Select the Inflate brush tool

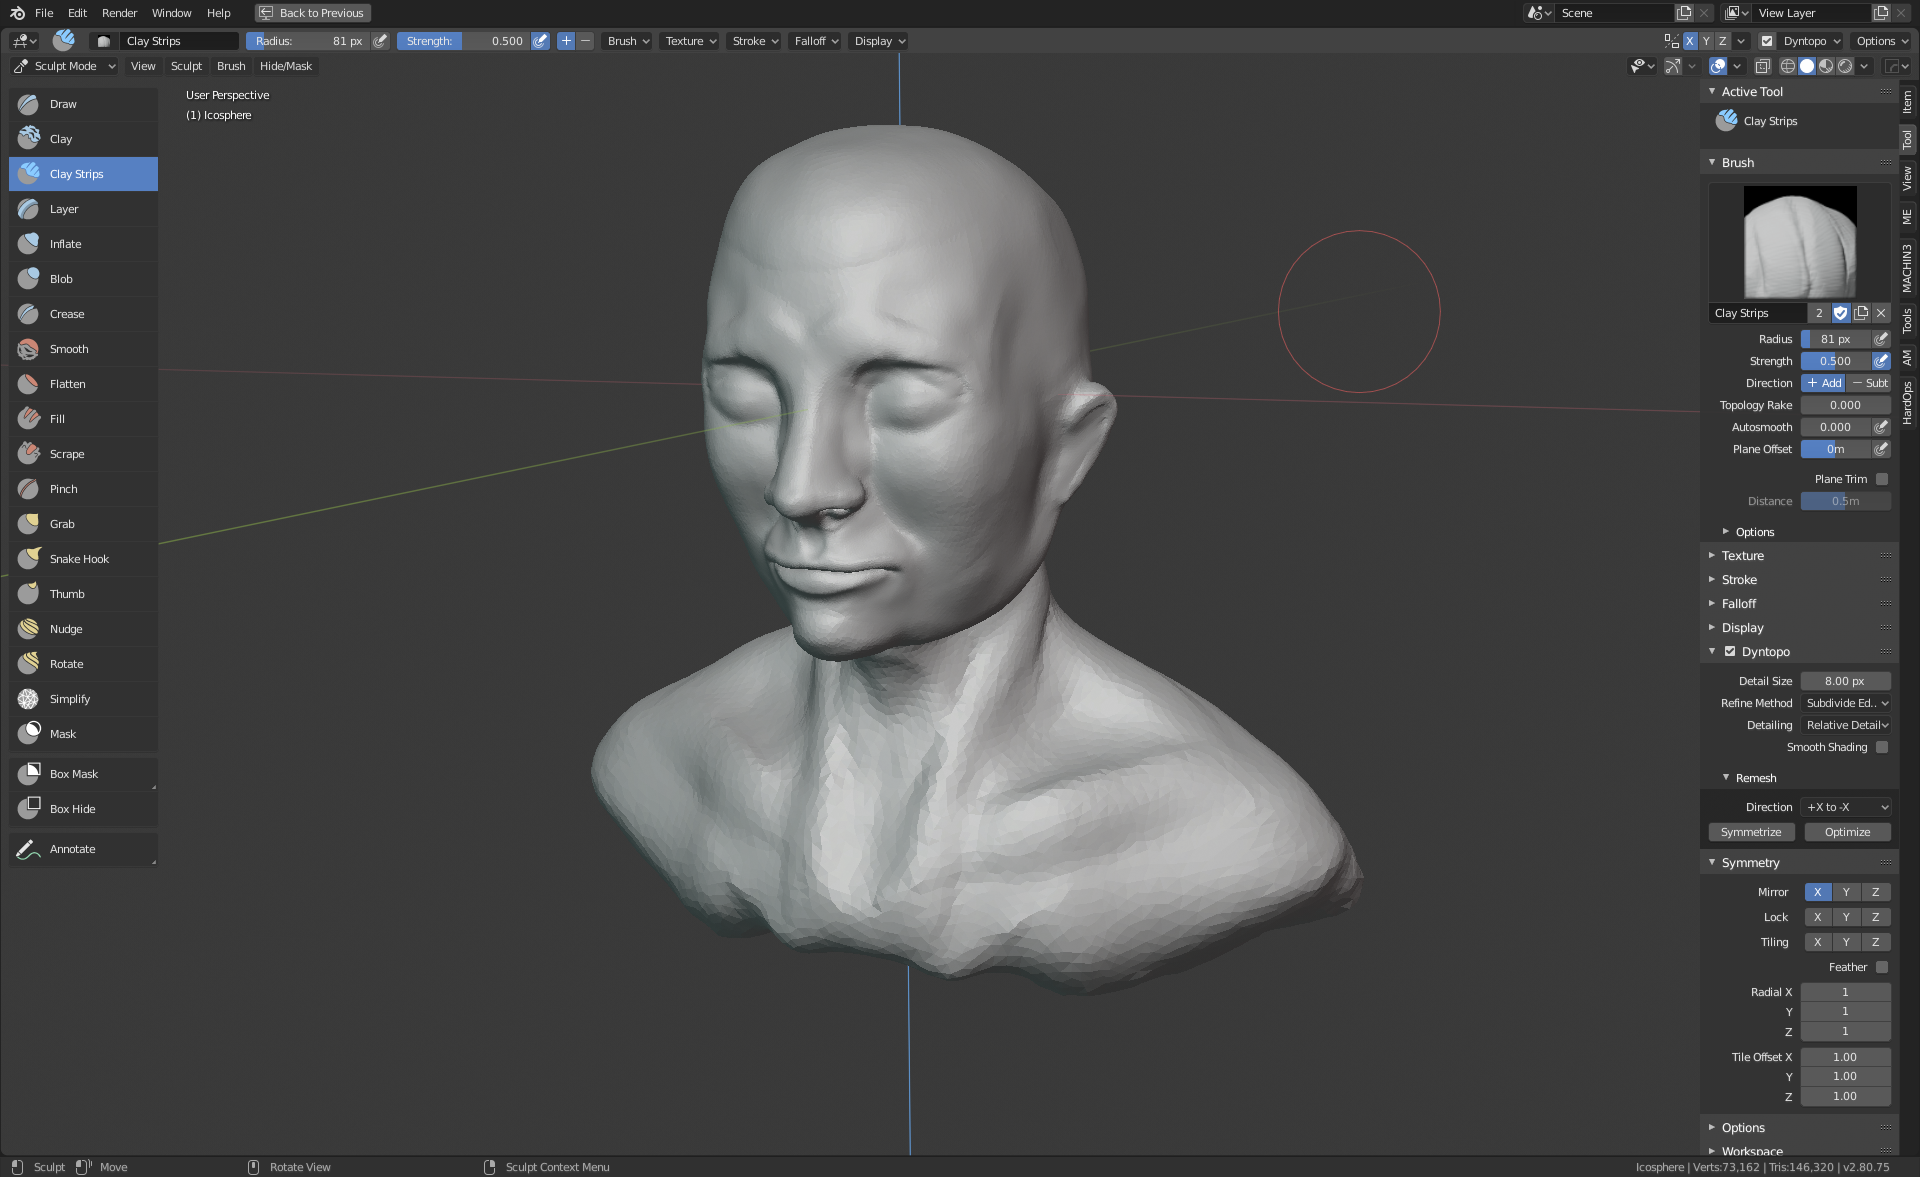[66, 244]
